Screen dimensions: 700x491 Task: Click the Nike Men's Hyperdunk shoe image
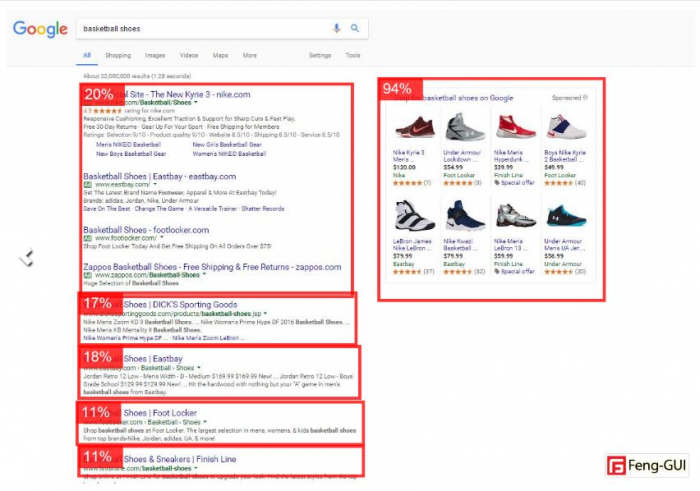tap(515, 127)
